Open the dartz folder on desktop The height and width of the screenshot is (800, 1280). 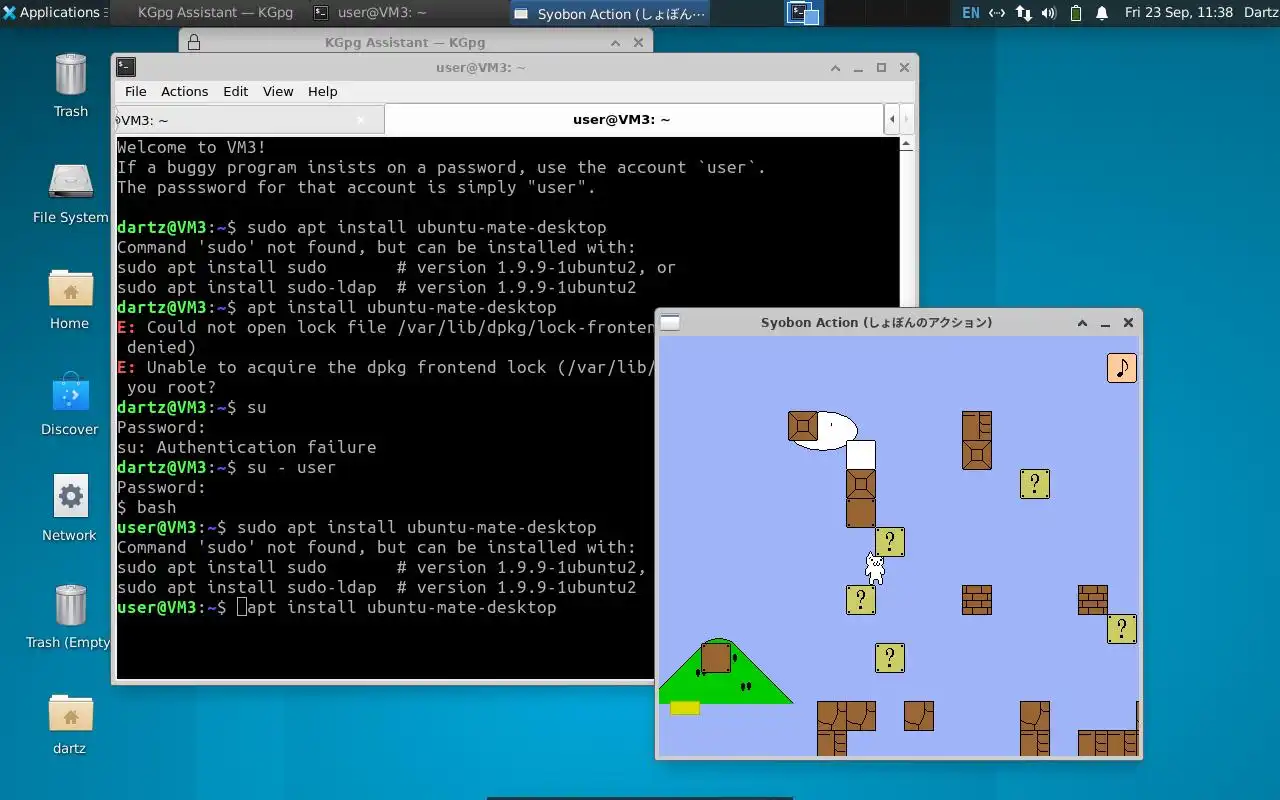point(70,723)
